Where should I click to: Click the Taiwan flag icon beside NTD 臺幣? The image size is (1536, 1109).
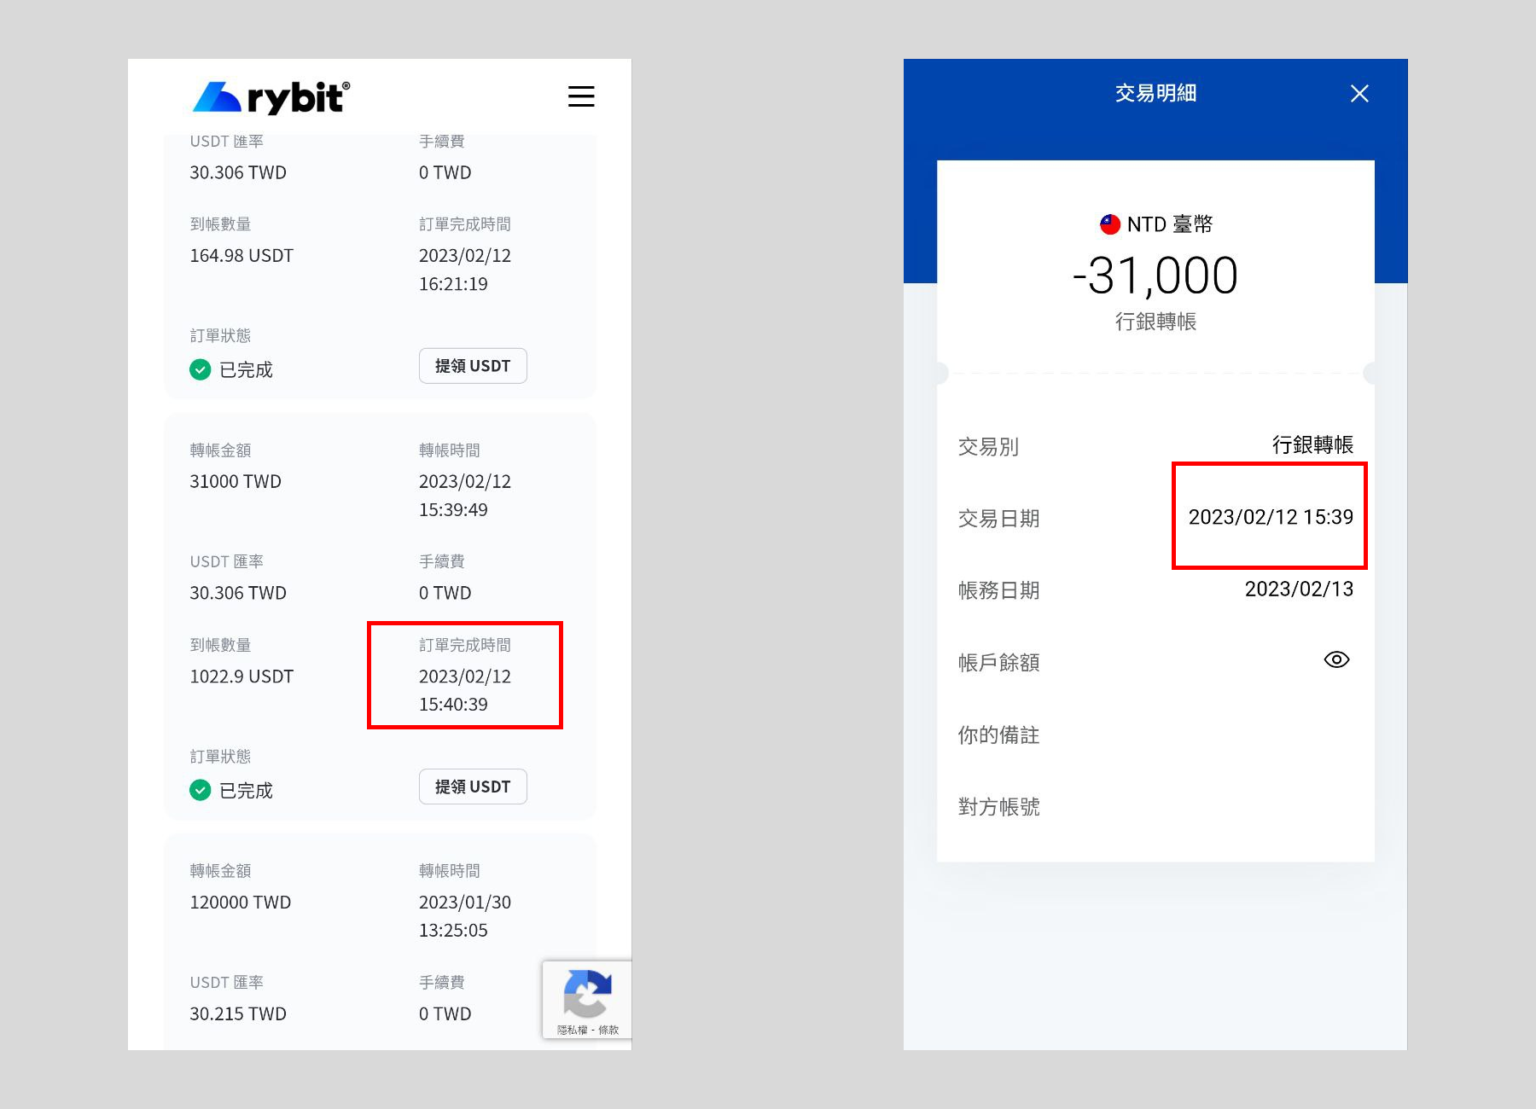[1110, 224]
